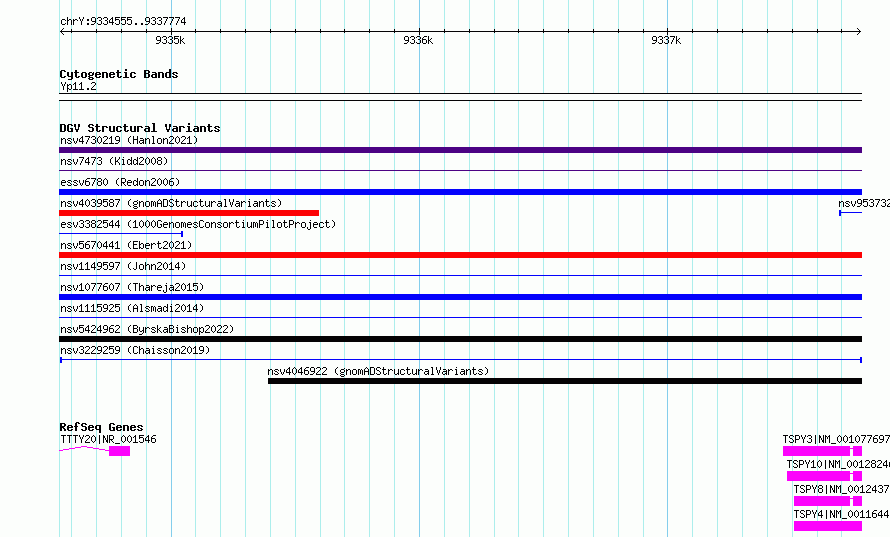Click the esv3382544 1000Genomes variant line
Screen dimensions: 890x537
[x=121, y=234]
